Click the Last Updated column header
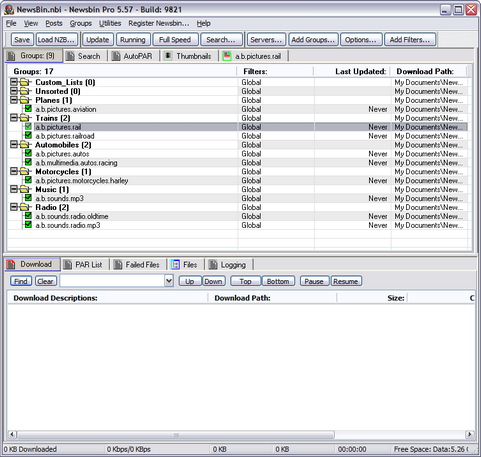The width and height of the screenshot is (481, 457). tap(352, 71)
